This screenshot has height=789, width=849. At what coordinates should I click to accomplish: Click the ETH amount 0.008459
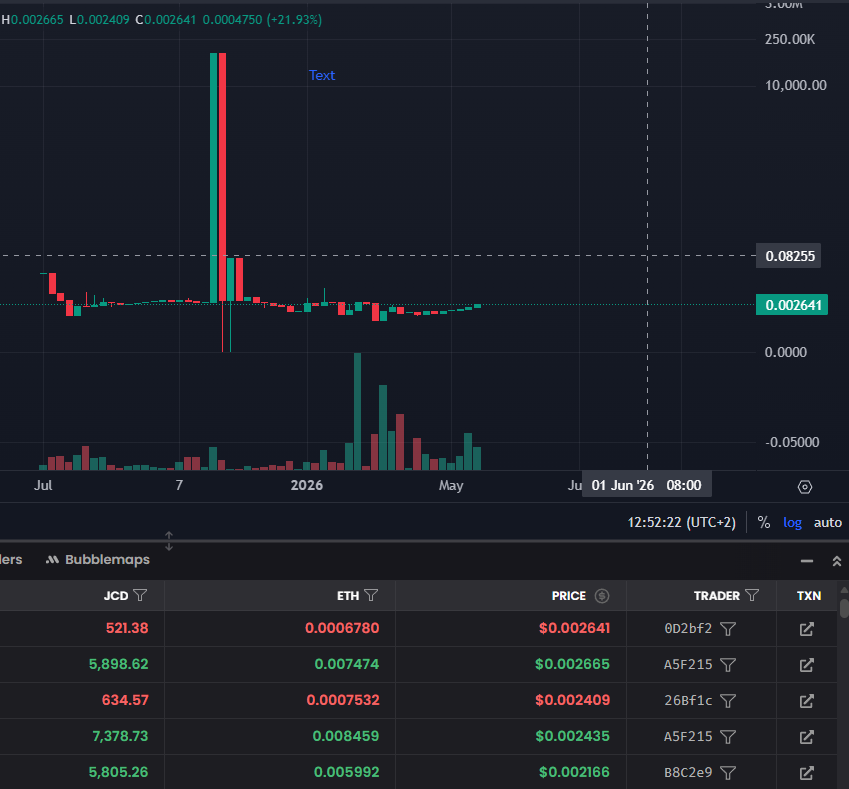click(346, 736)
